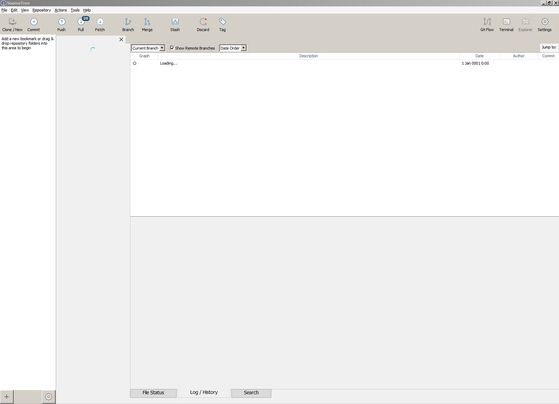Click the Branch toolbar icon
Screen dimensions: 559x404
tap(128, 25)
